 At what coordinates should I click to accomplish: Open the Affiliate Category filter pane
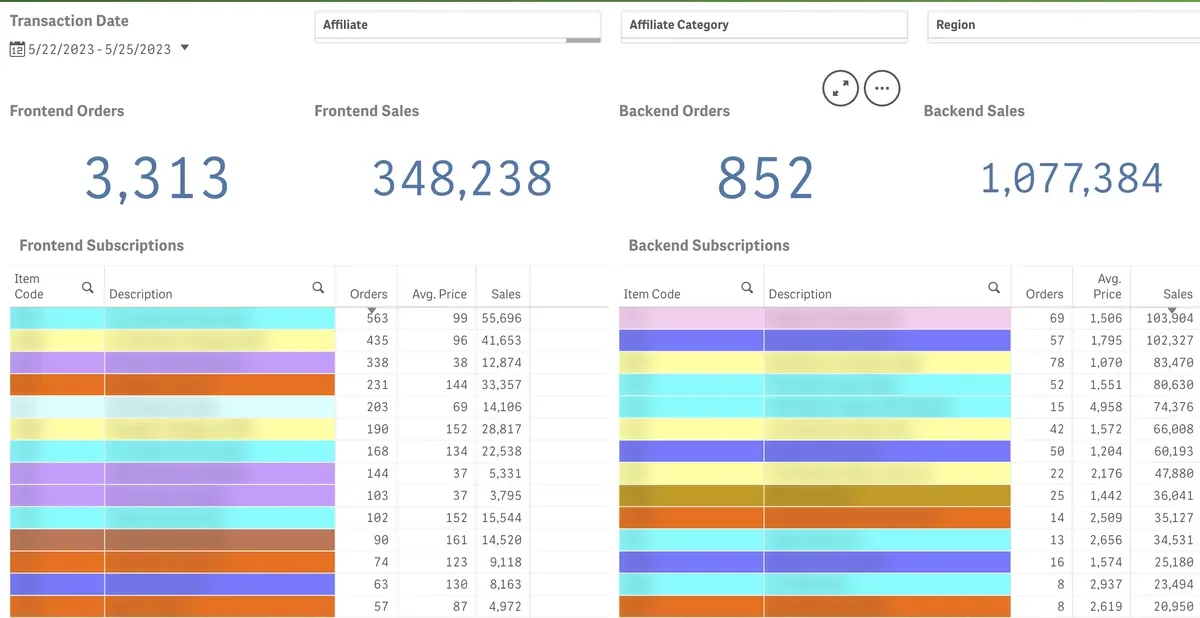coord(764,25)
